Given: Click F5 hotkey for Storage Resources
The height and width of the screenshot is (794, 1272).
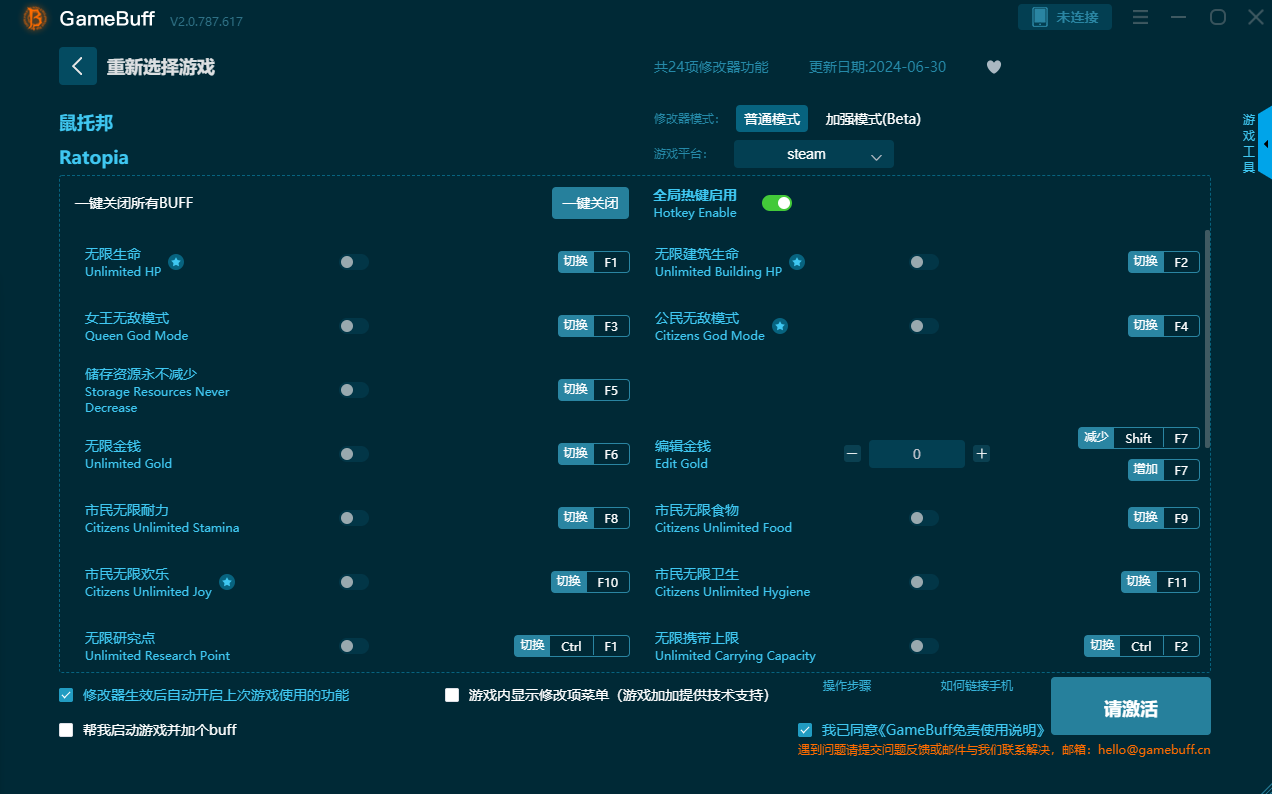Looking at the screenshot, I should pos(594,390).
